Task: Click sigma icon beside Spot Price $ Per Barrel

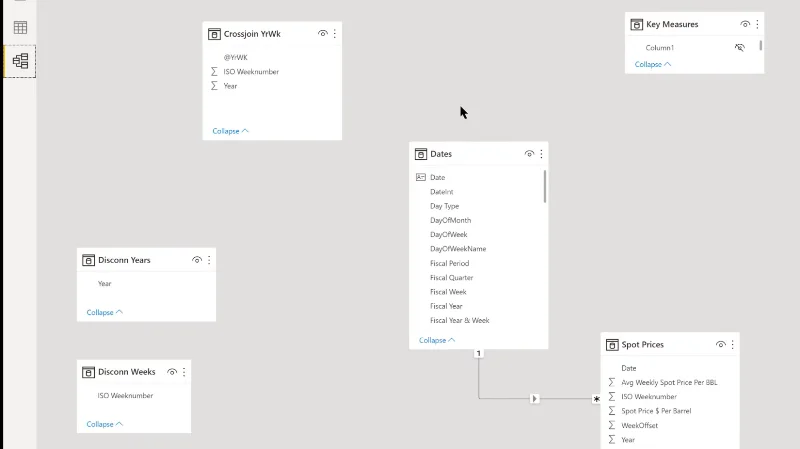Action: click(612, 411)
